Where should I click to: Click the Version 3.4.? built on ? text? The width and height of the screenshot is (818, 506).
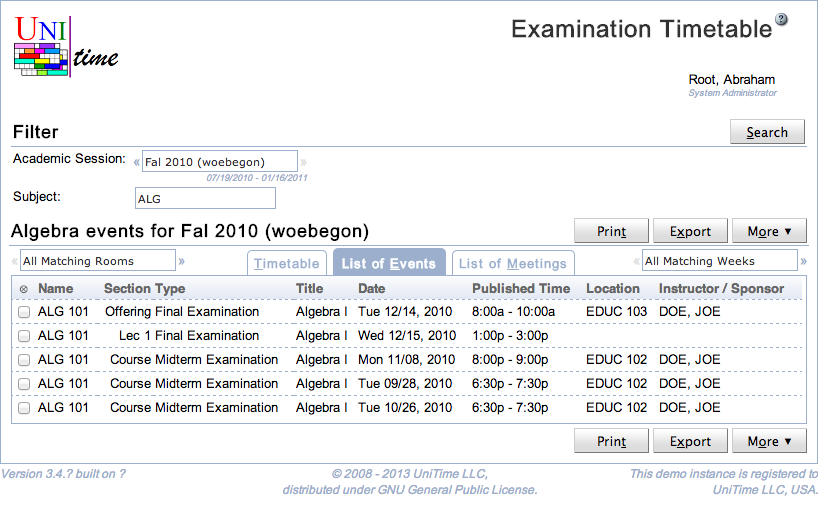point(63,474)
